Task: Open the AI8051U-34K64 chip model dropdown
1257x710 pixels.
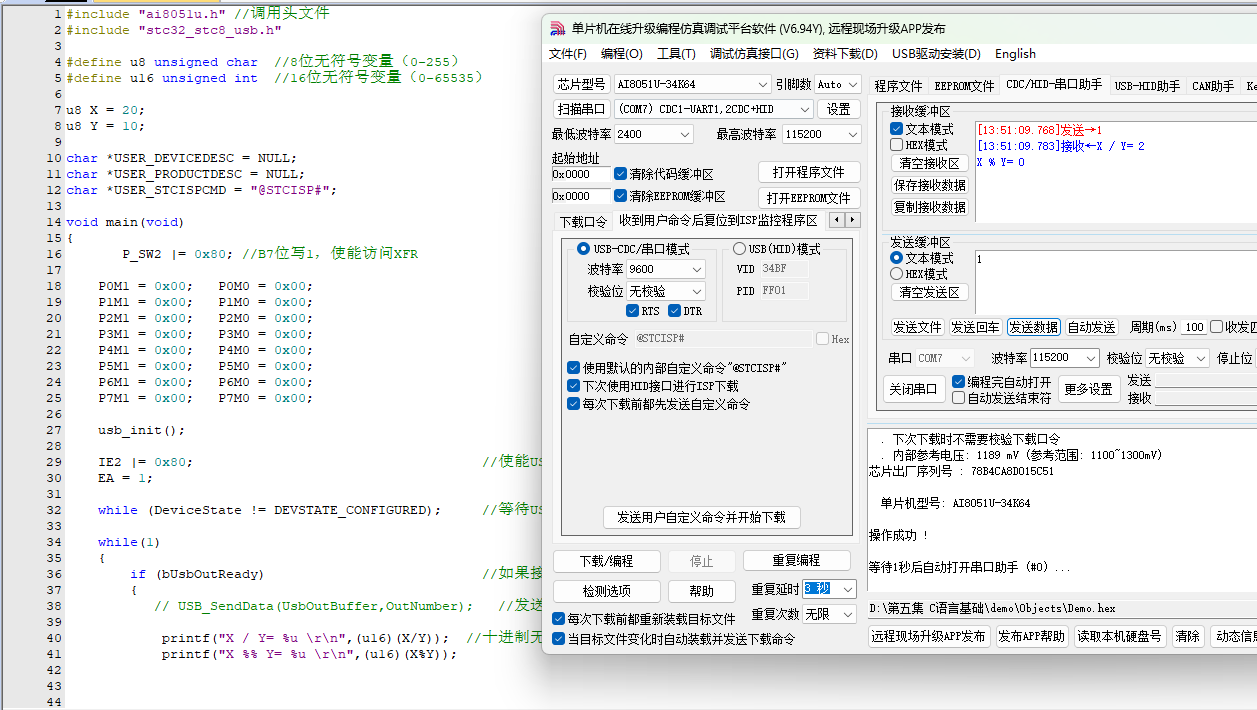Action: (692, 84)
